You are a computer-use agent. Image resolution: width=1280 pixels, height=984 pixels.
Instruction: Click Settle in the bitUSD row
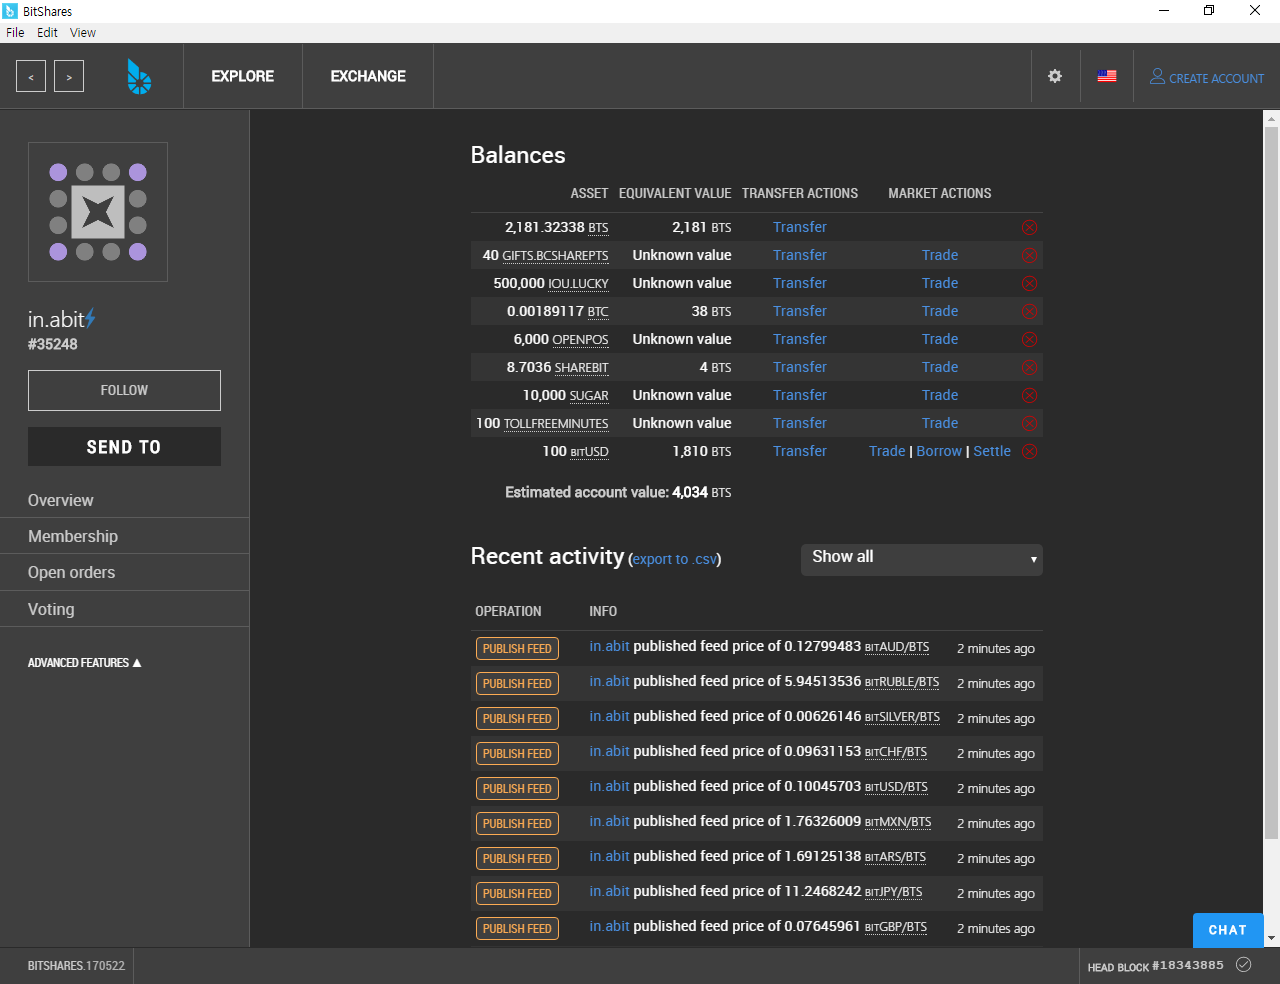(992, 451)
